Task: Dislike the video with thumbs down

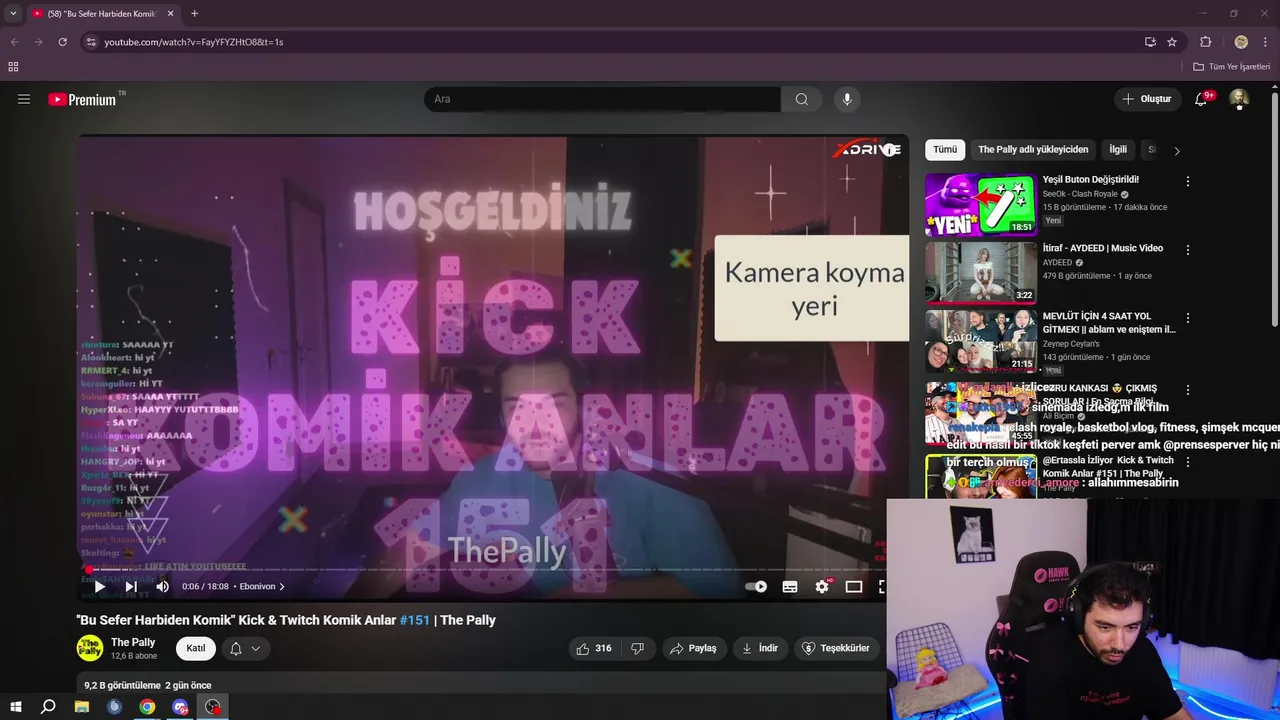Action: pos(637,648)
